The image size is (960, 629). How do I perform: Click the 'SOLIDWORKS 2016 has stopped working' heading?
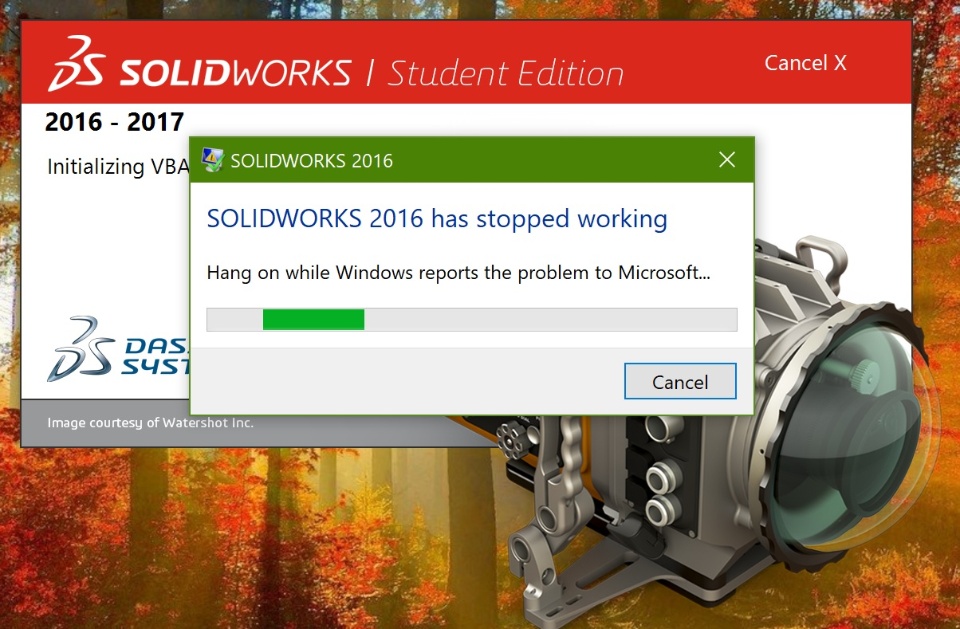[x=437, y=219]
